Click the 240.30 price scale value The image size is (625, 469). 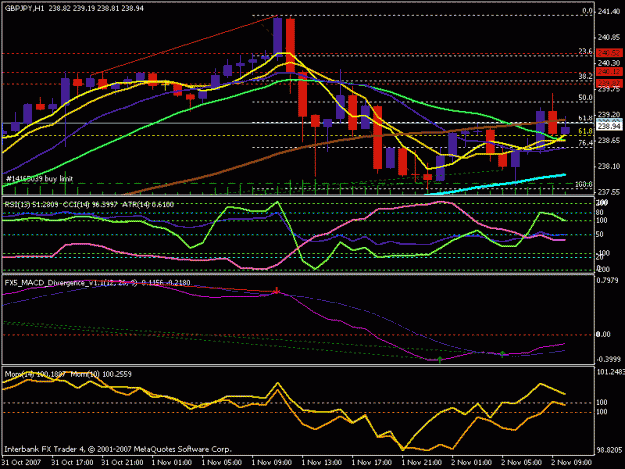point(608,63)
